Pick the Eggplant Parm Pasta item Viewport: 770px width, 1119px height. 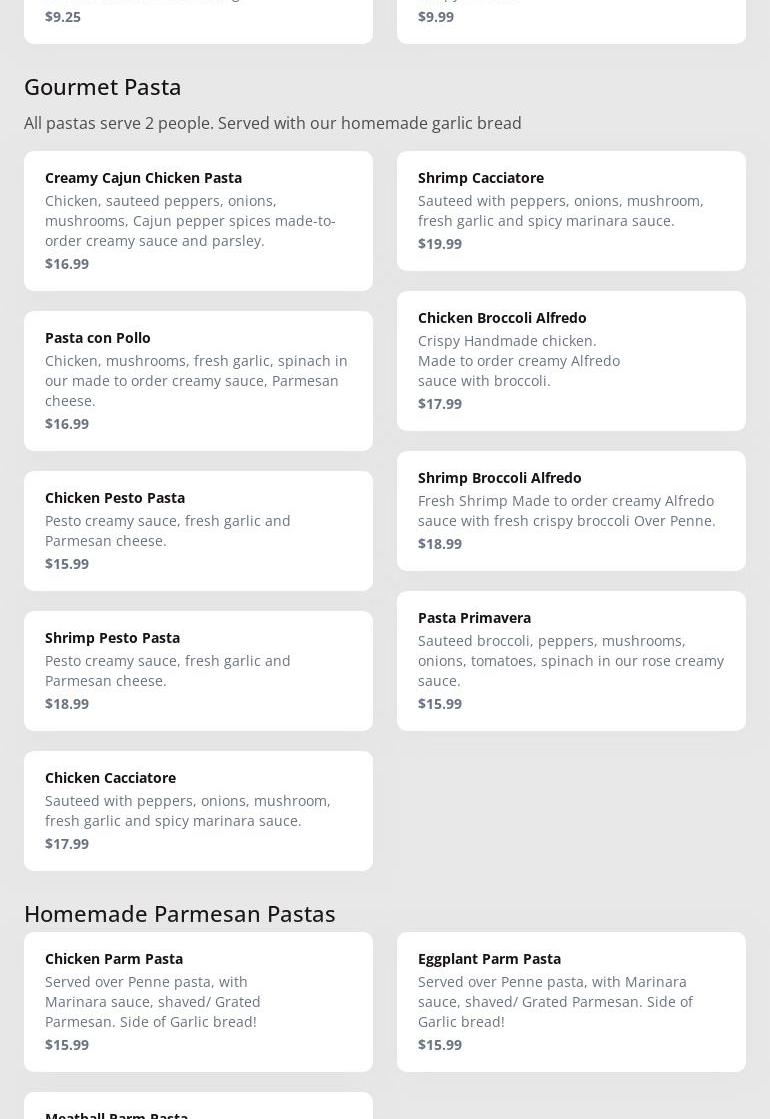(x=571, y=1001)
